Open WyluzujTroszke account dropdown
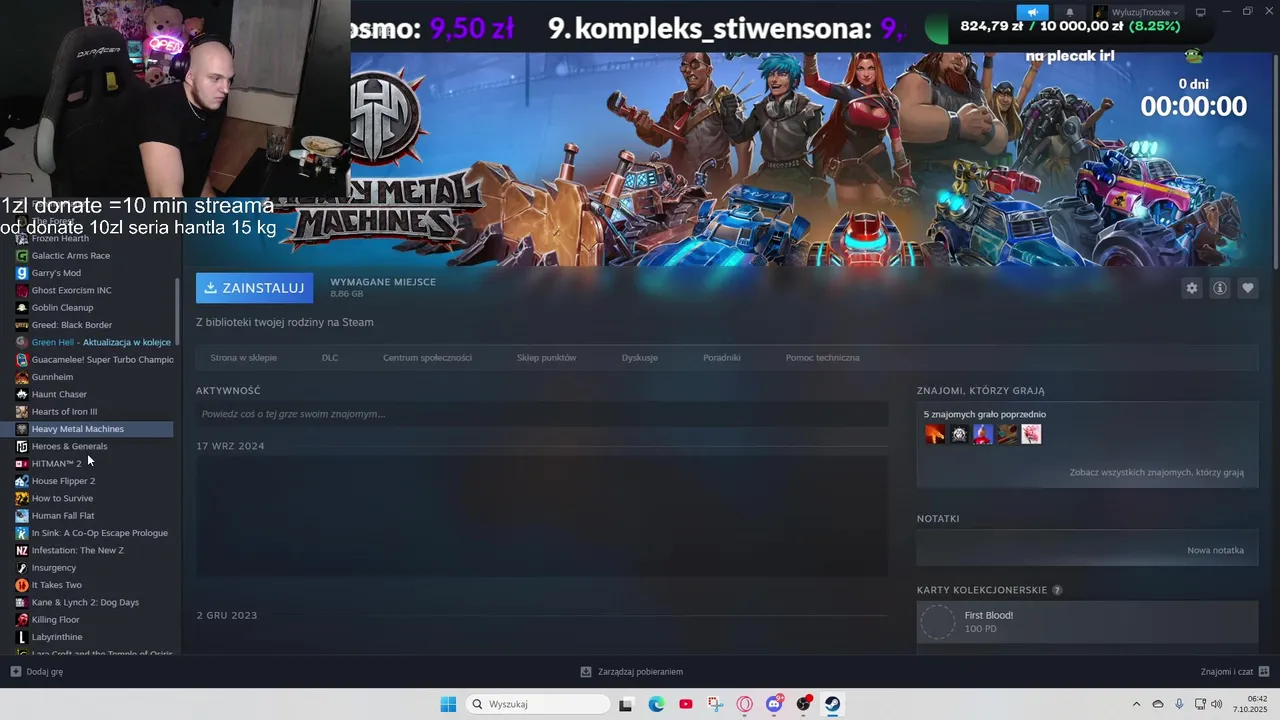The image size is (1280, 720). pyautogui.click(x=1136, y=12)
